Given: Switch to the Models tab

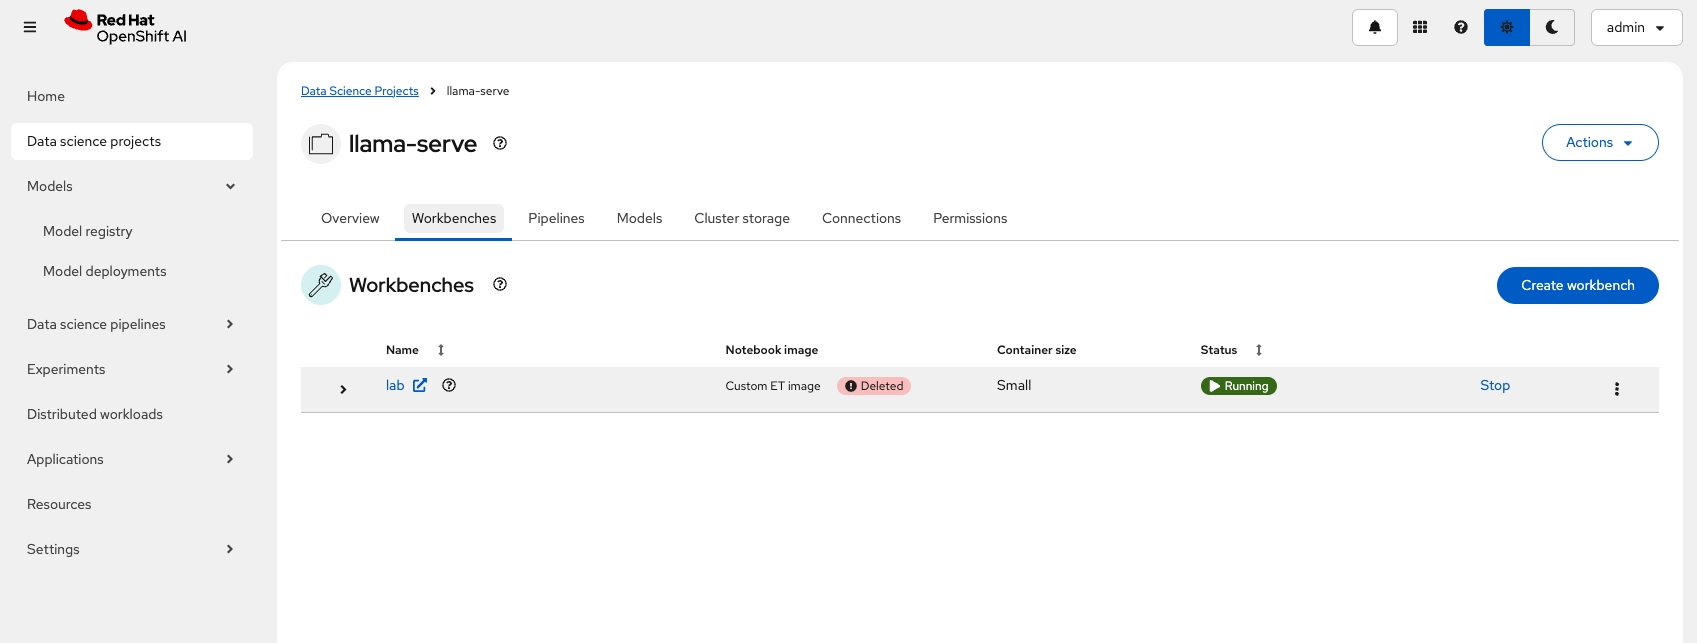Looking at the screenshot, I should tap(639, 218).
